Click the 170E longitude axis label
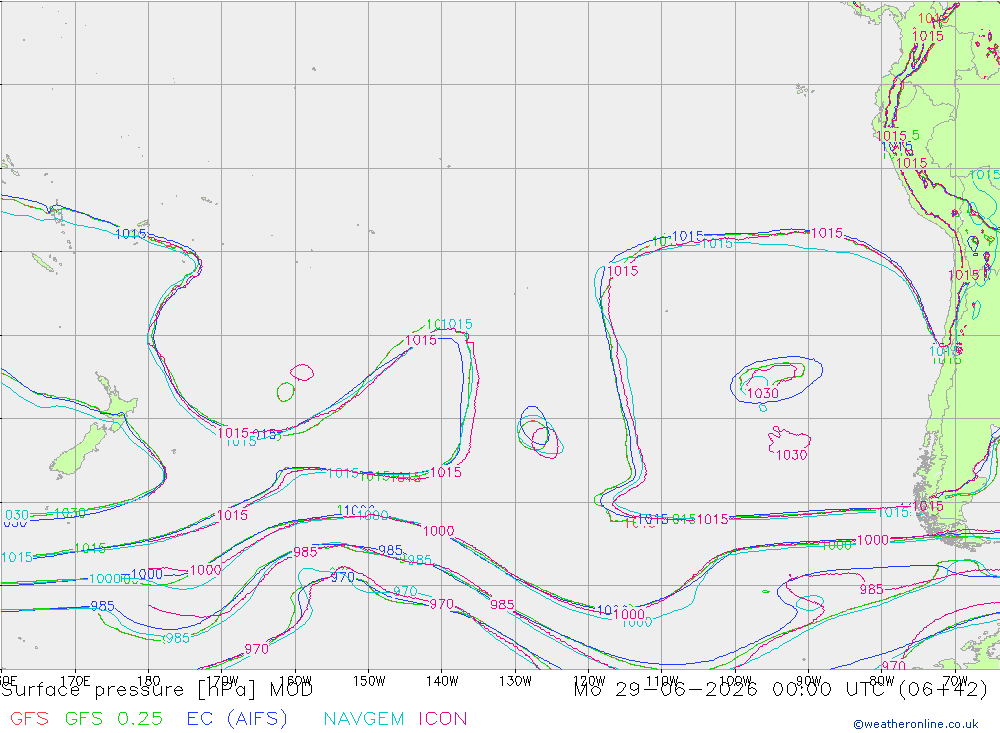 pyautogui.click(x=75, y=681)
